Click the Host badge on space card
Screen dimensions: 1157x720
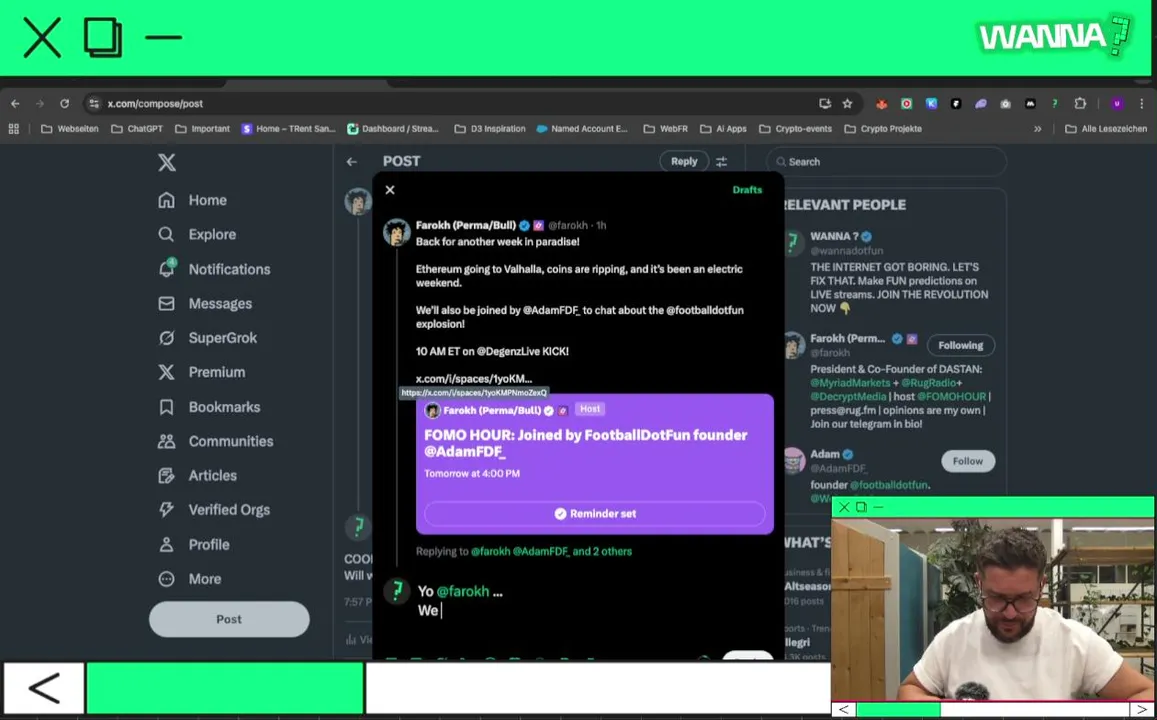coord(590,409)
